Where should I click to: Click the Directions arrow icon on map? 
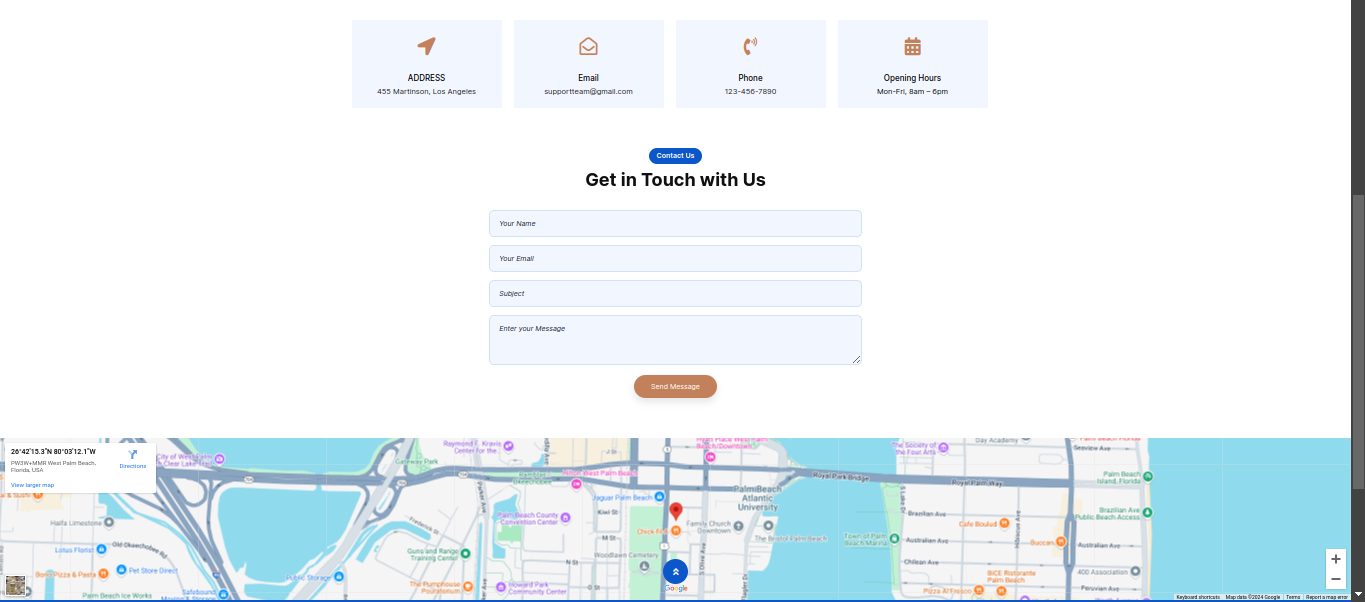[133, 454]
